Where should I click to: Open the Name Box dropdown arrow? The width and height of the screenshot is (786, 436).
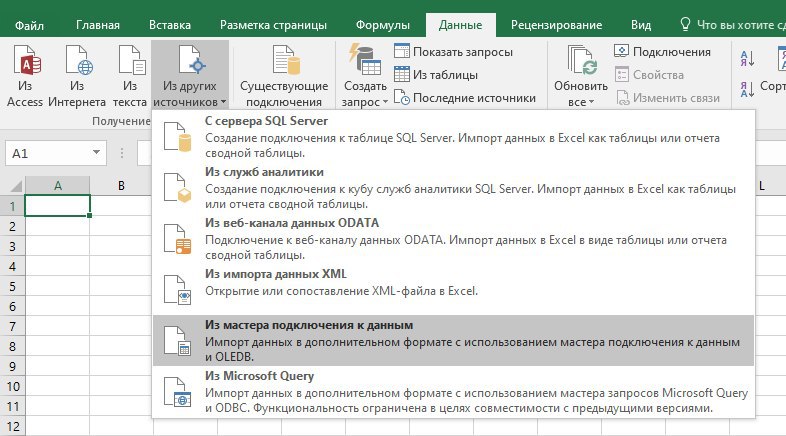[x=96, y=152]
